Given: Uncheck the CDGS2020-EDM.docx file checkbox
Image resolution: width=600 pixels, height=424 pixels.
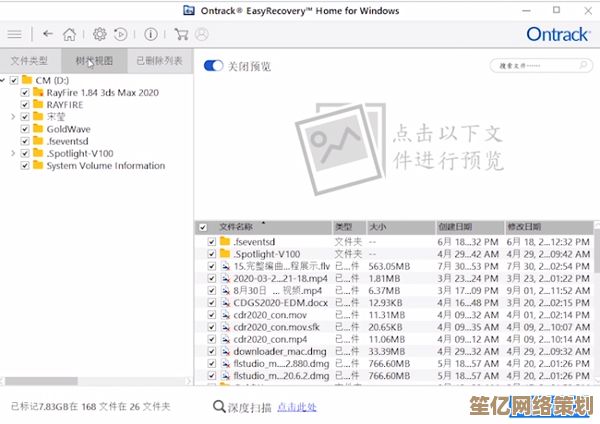Looking at the screenshot, I should pyautogui.click(x=211, y=302).
